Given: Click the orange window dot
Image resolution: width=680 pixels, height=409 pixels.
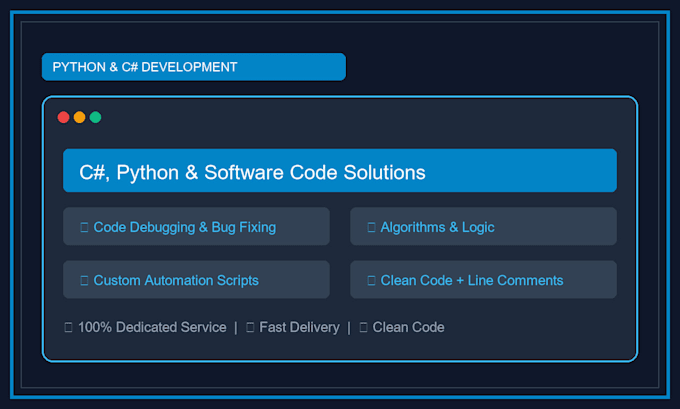Looking at the screenshot, I should coord(79,117).
